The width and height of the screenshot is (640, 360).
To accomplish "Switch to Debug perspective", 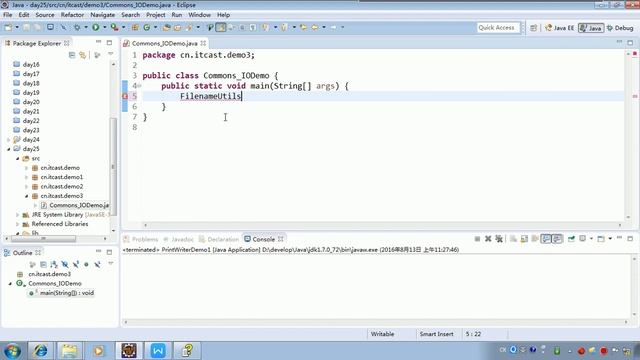I will [620, 28].
